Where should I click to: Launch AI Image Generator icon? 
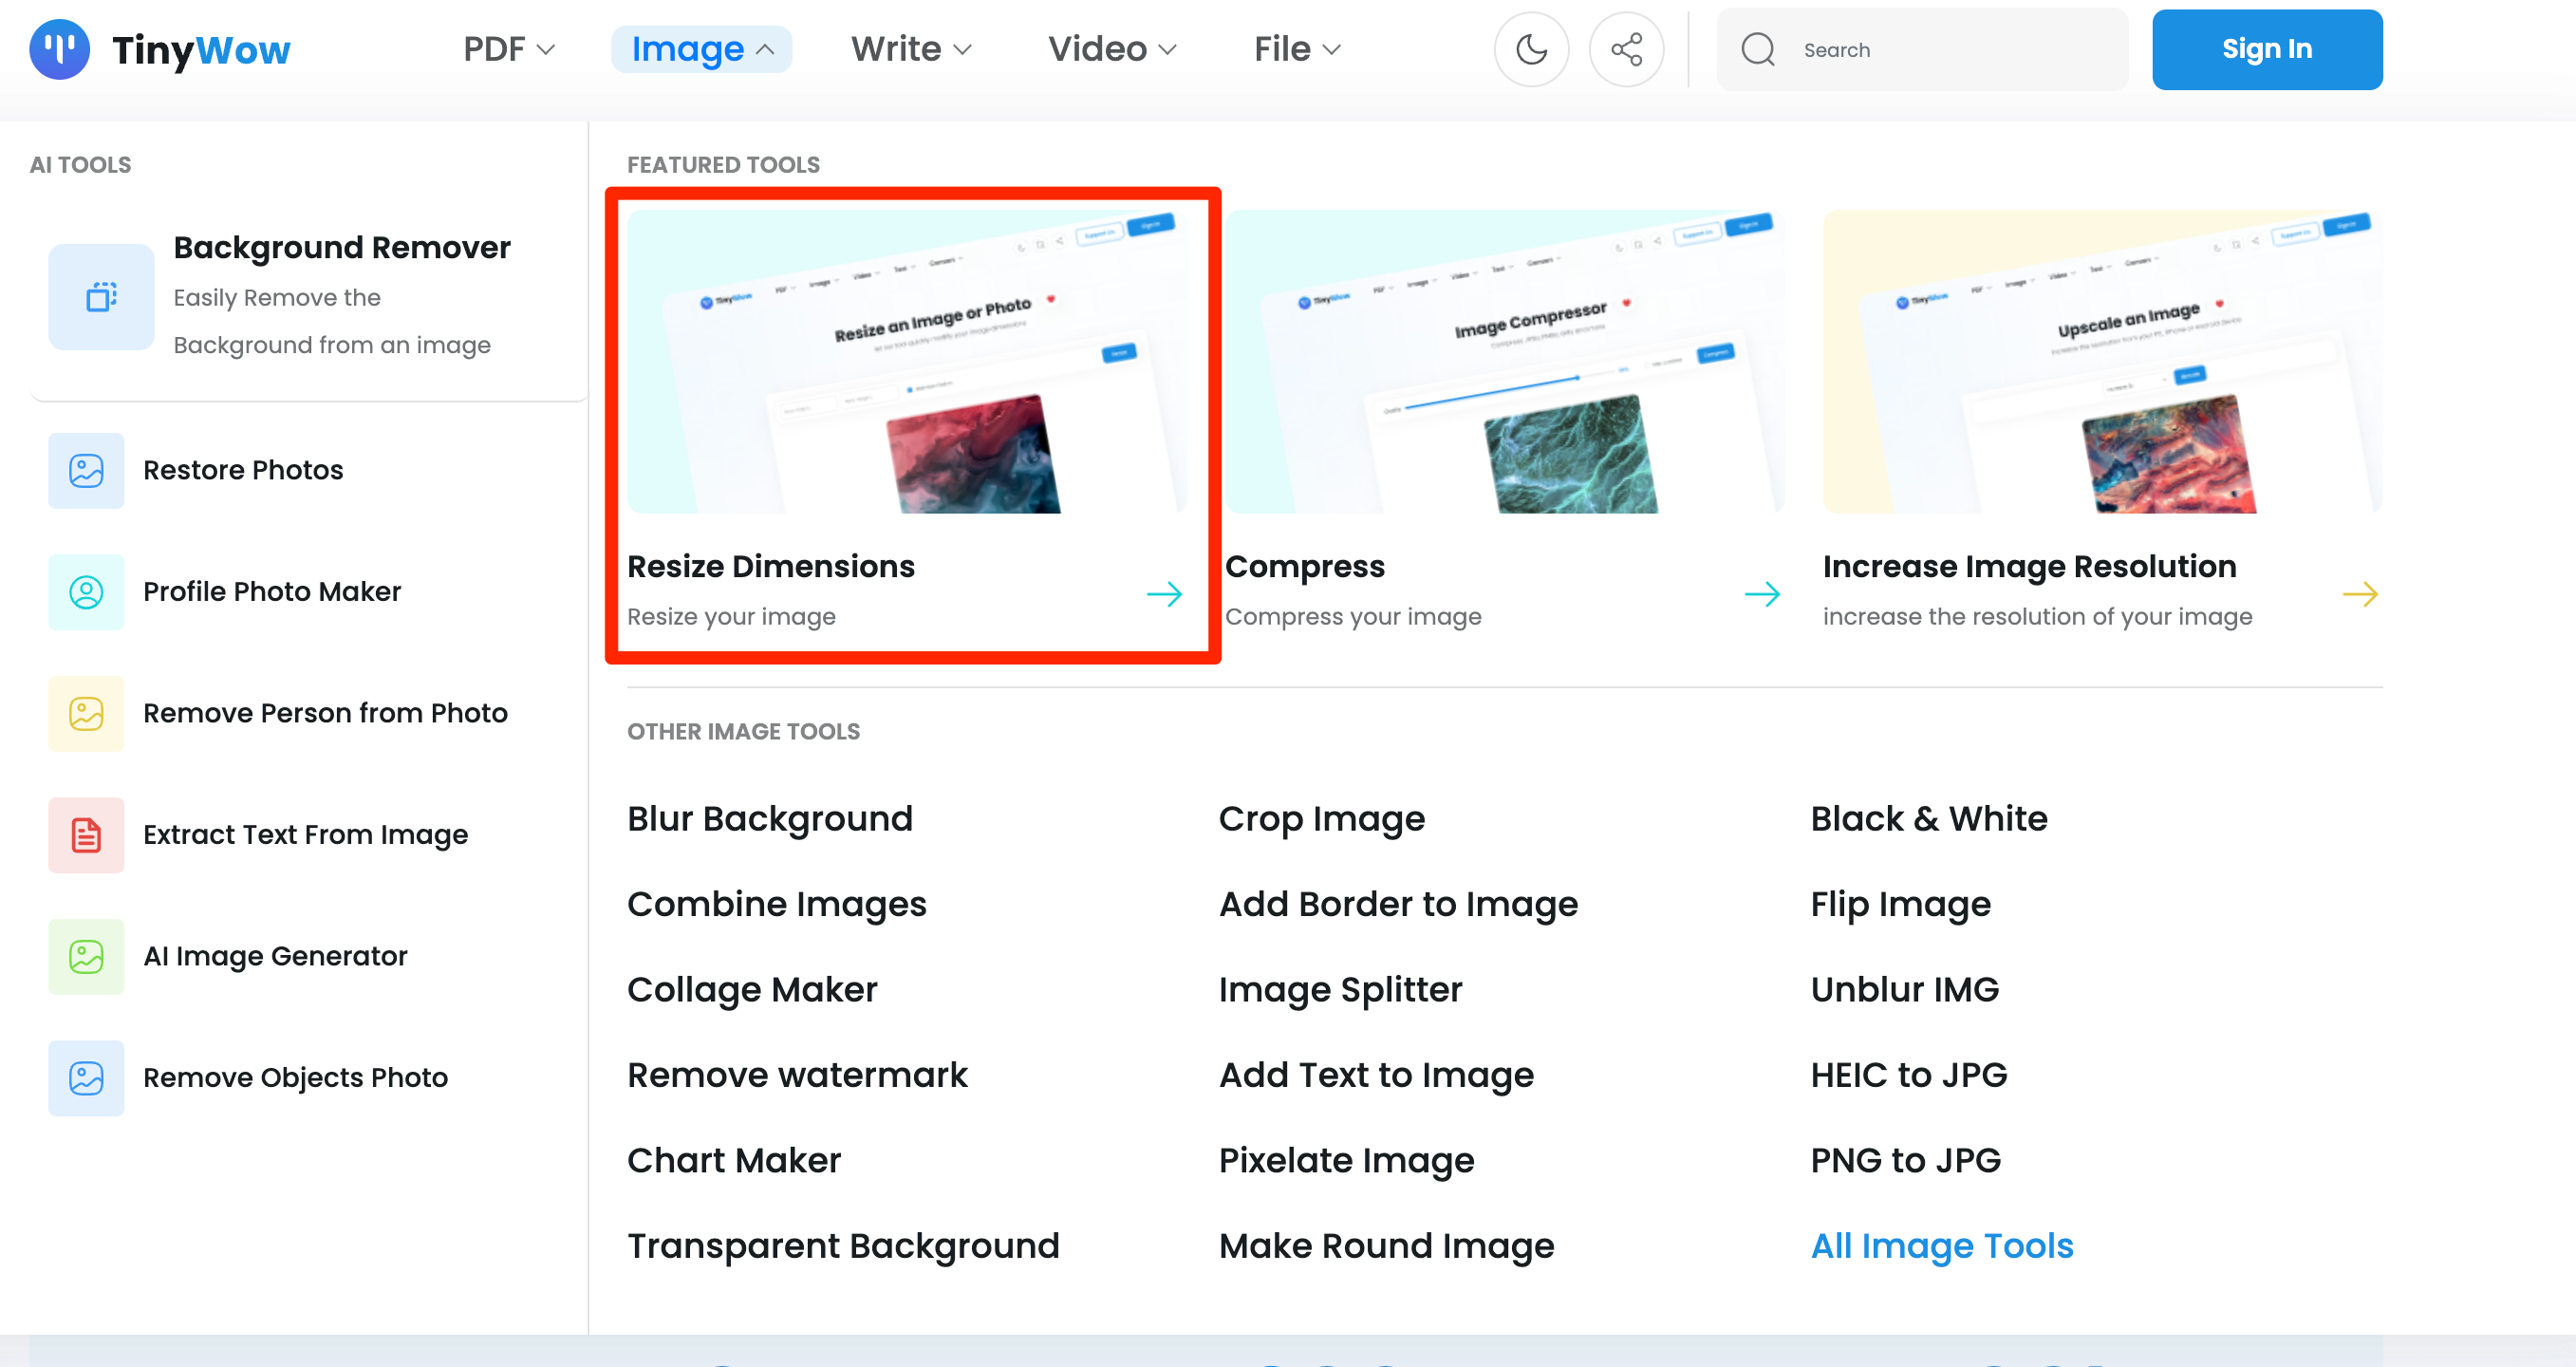coord(86,956)
